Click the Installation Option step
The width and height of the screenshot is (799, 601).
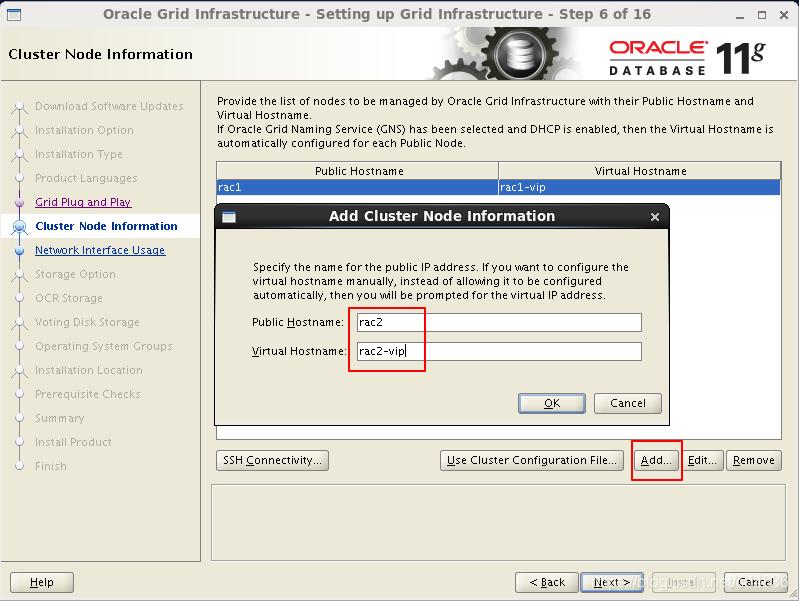pyautogui.click(x=84, y=130)
